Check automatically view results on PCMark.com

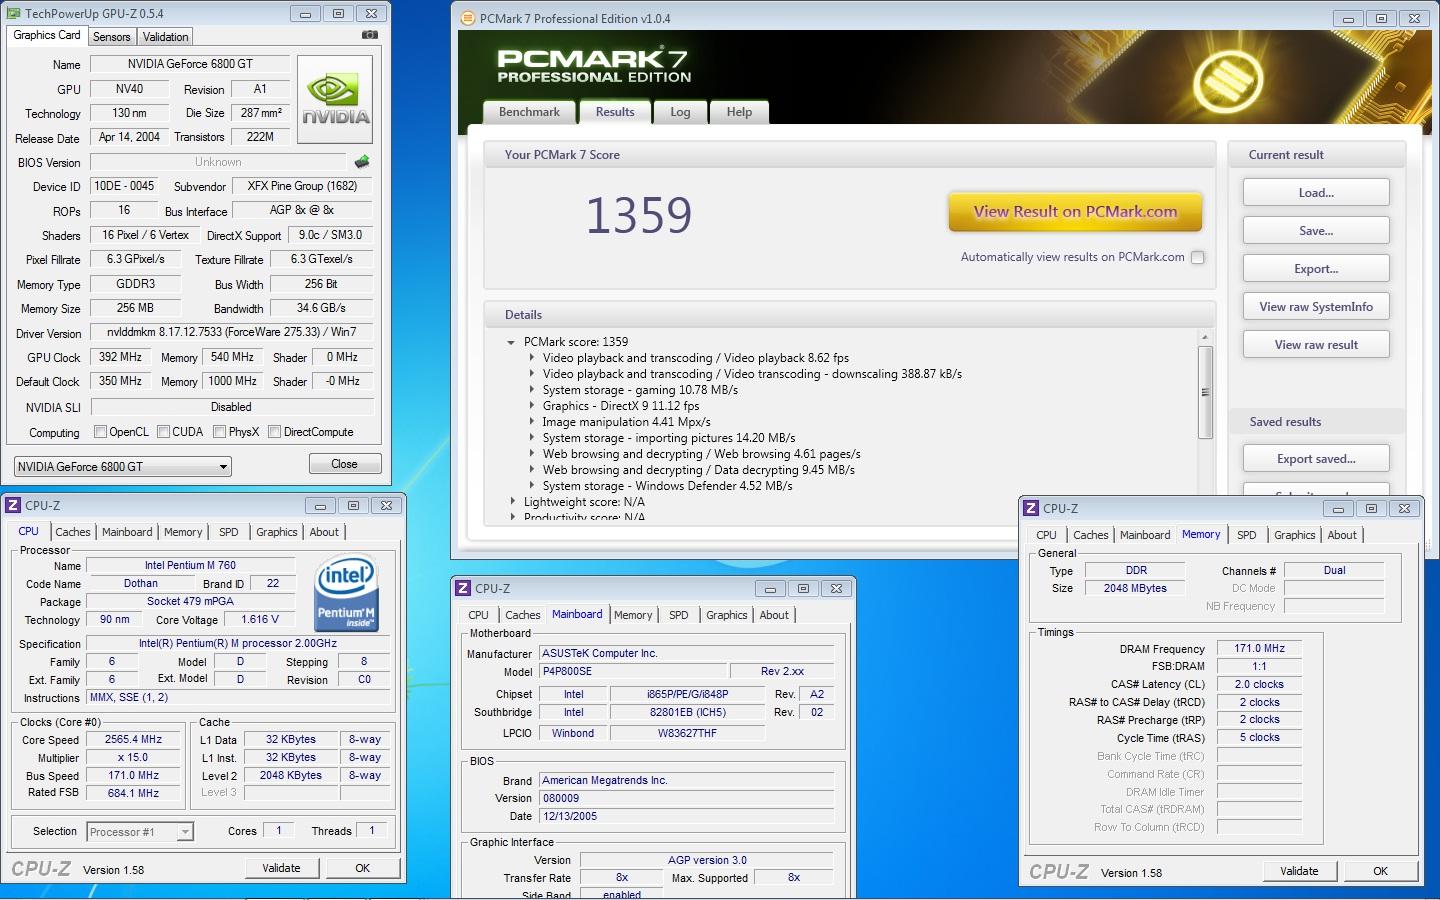1197,257
